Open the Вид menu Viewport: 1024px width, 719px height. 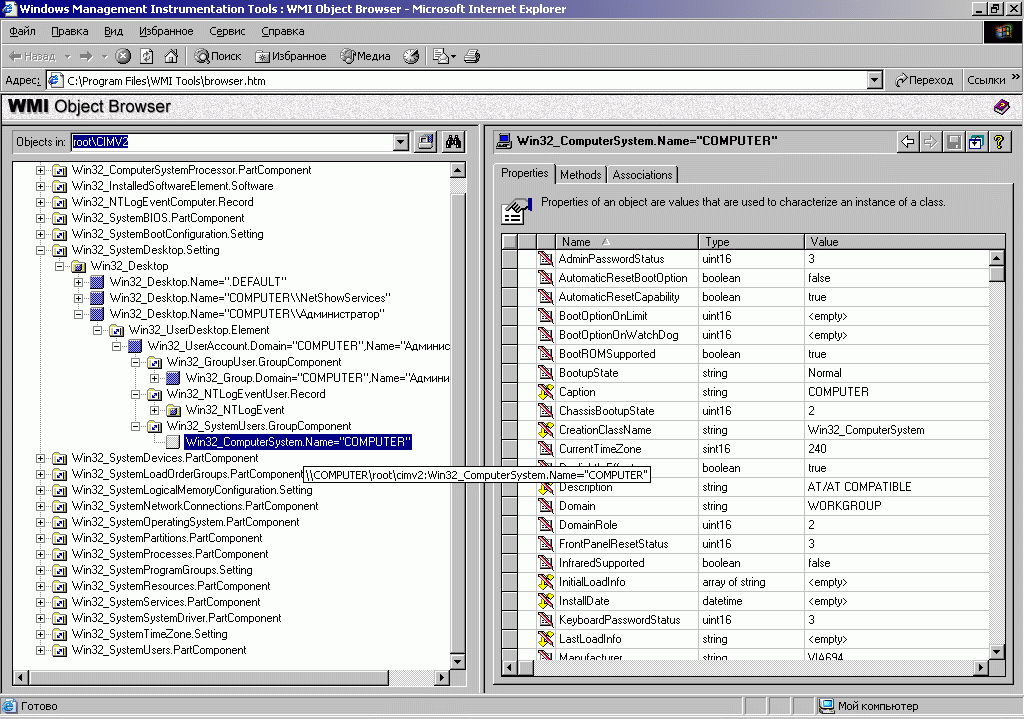click(x=114, y=31)
